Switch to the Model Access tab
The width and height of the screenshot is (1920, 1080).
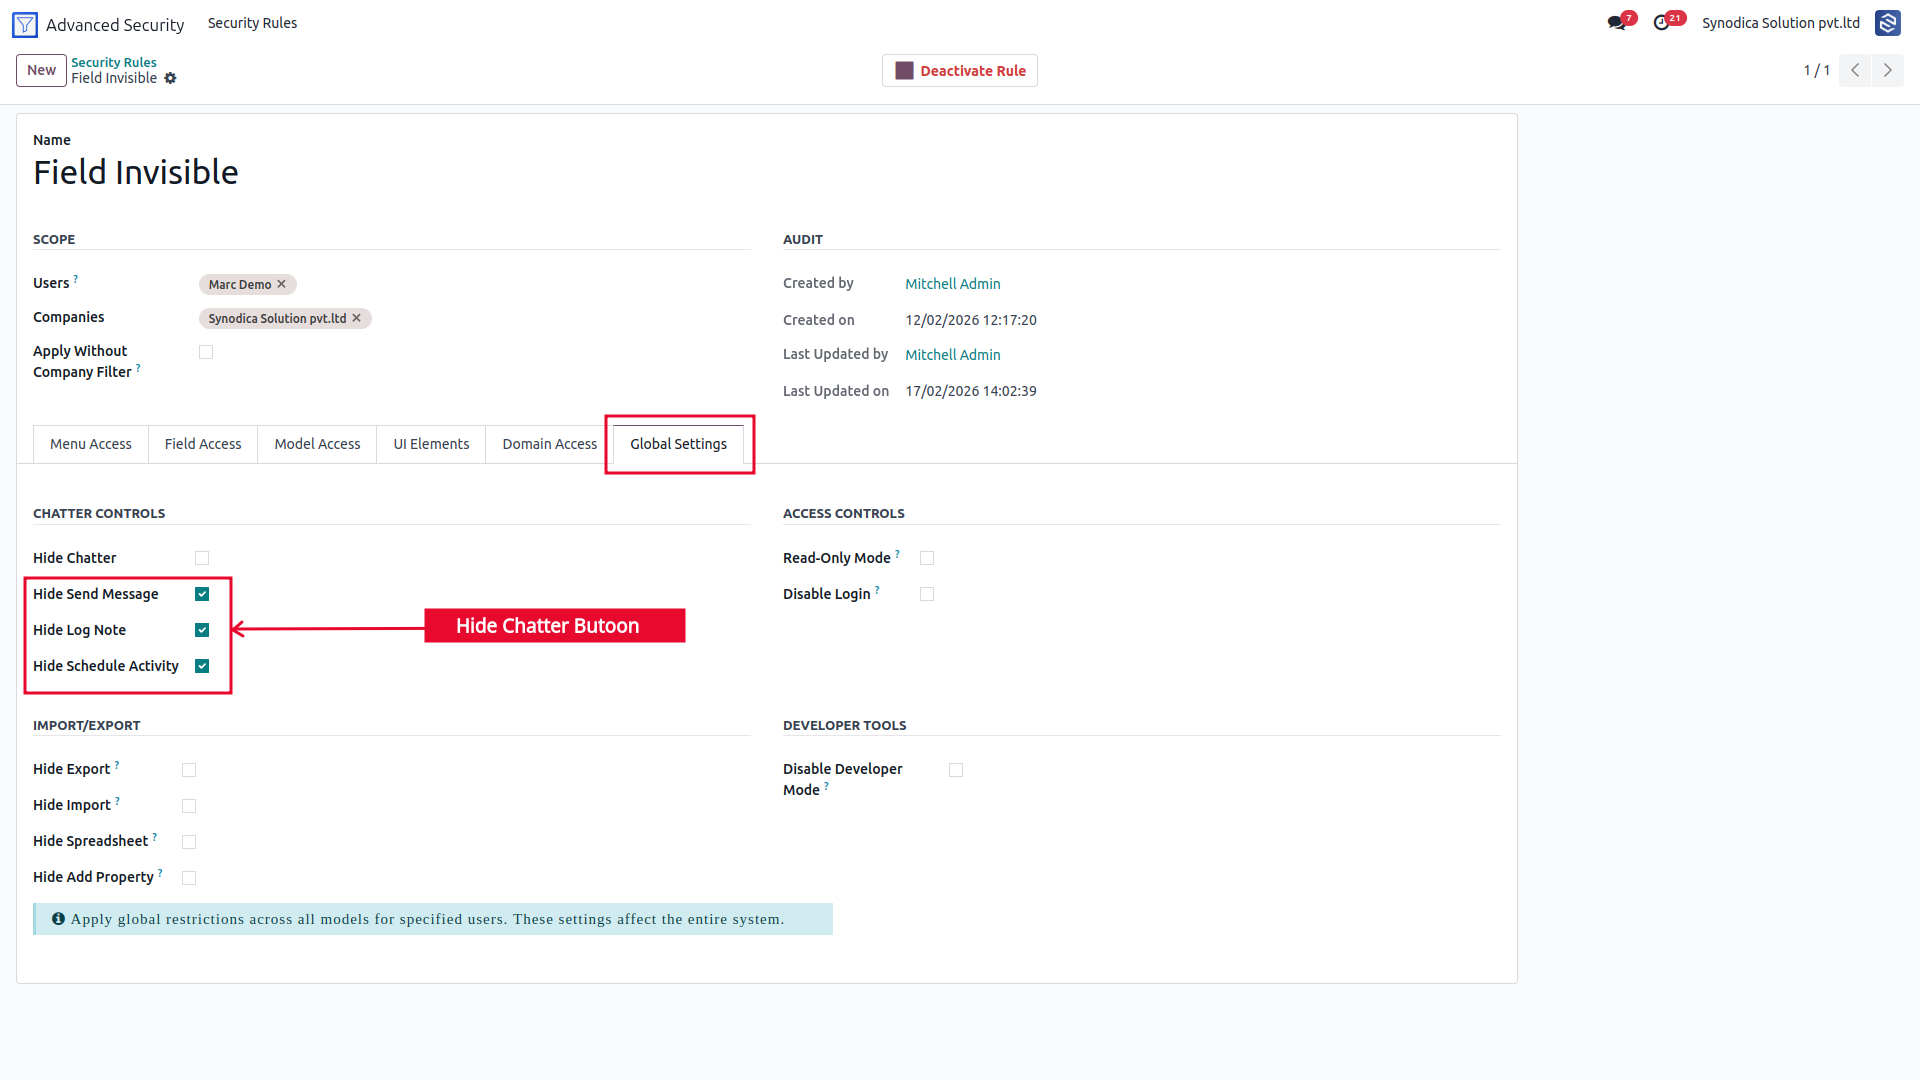coord(317,444)
